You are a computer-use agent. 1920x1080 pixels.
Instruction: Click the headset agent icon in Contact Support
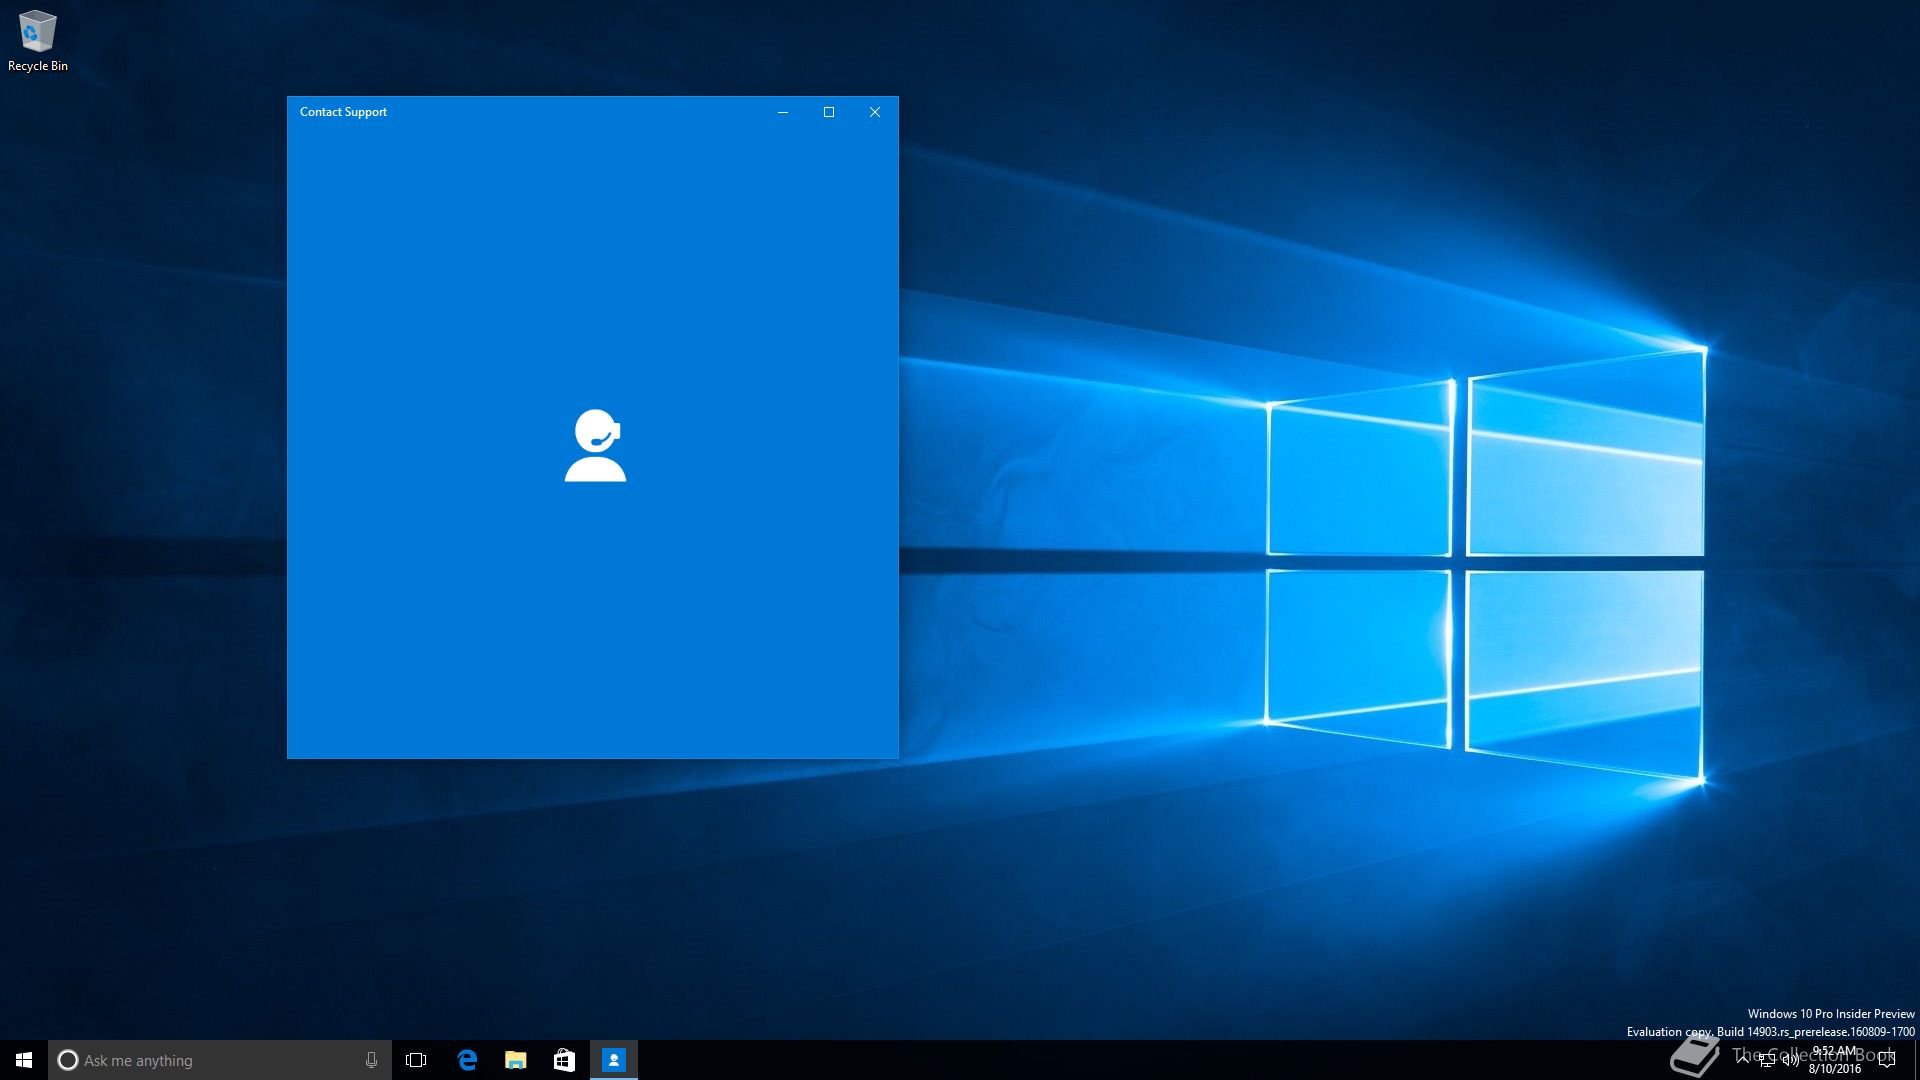pos(595,445)
